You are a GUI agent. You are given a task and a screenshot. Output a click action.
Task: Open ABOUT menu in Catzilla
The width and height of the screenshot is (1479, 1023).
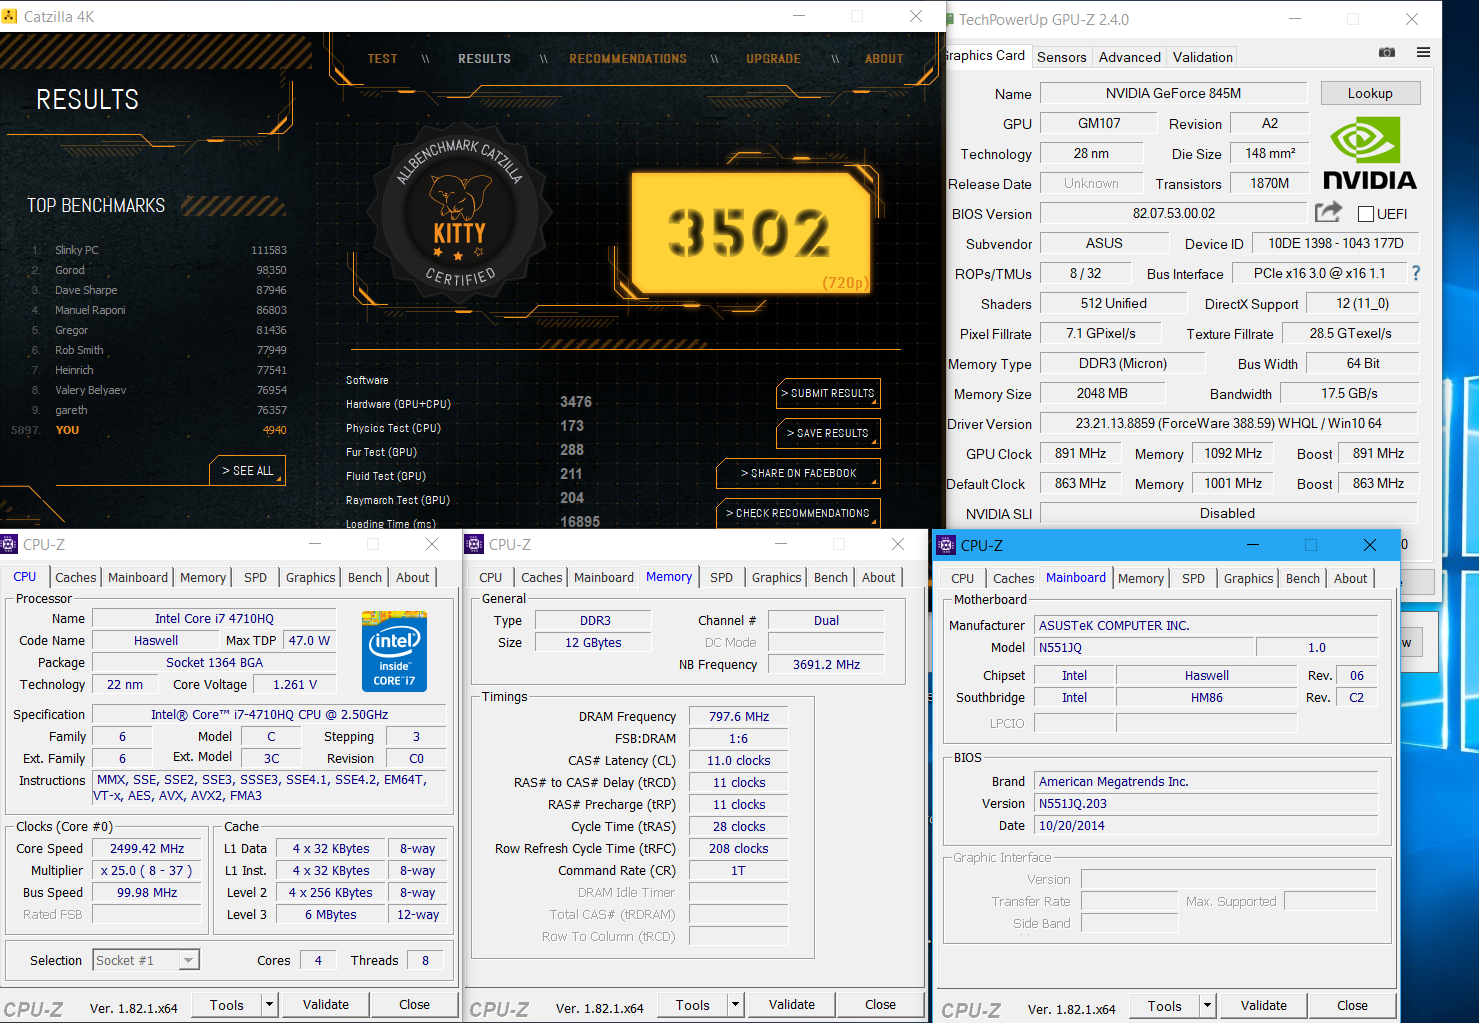pos(884,59)
